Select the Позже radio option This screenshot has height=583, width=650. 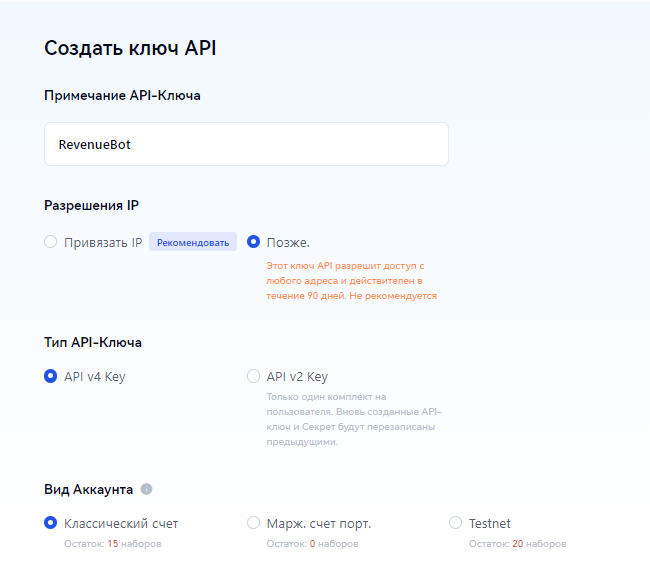pyautogui.click(x=253, y=242)
